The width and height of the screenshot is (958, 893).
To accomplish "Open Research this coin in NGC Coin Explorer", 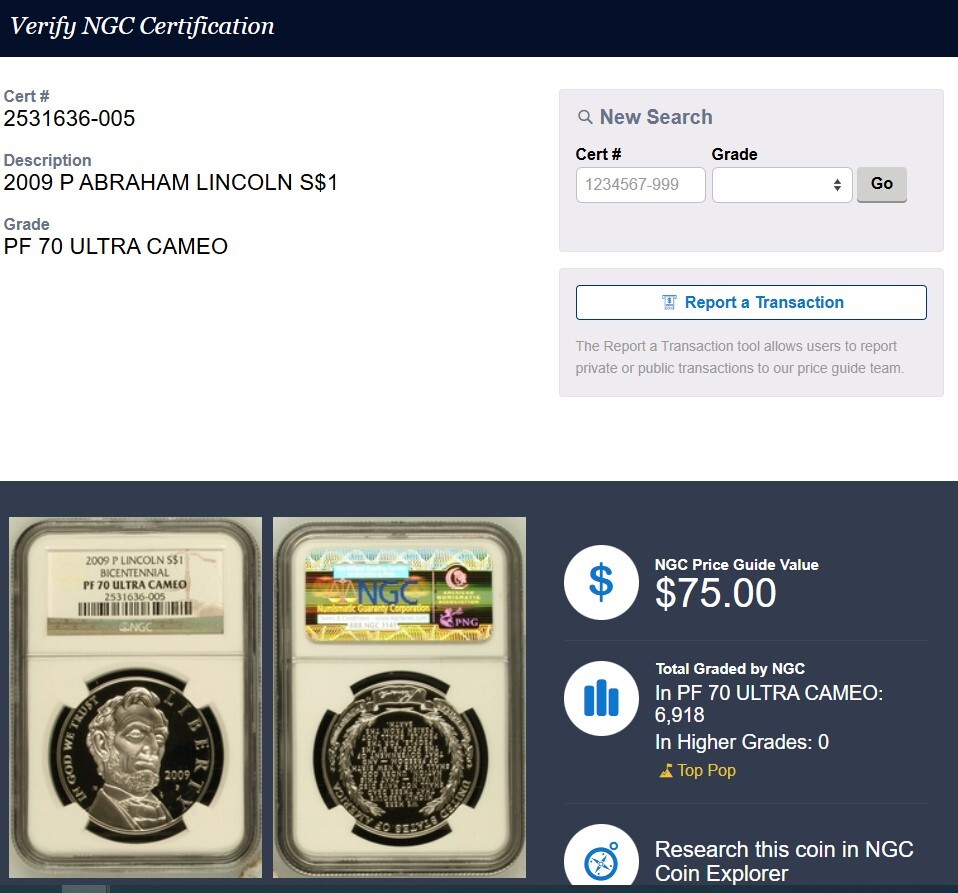I will [784, 861].
